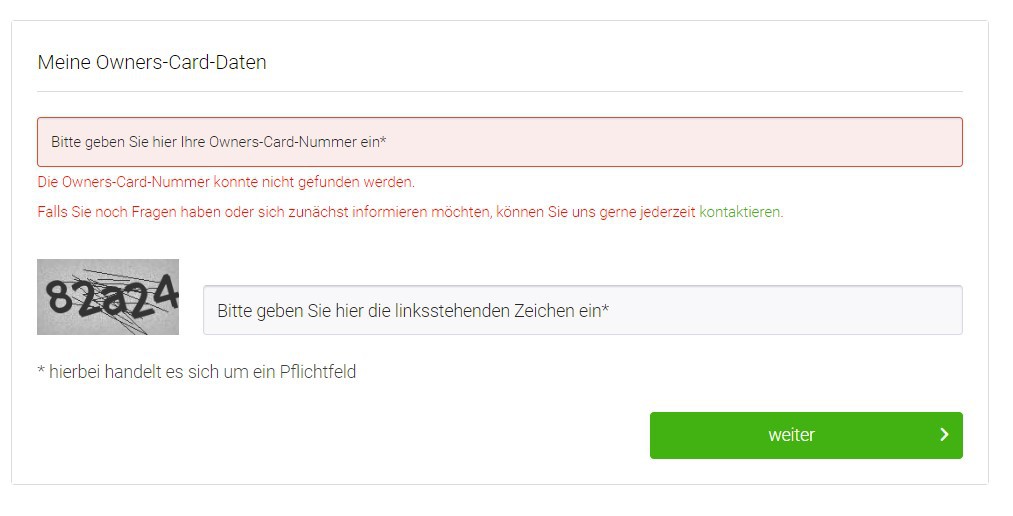Click the chevron arrow on weiter button

(x=944, y=435)
